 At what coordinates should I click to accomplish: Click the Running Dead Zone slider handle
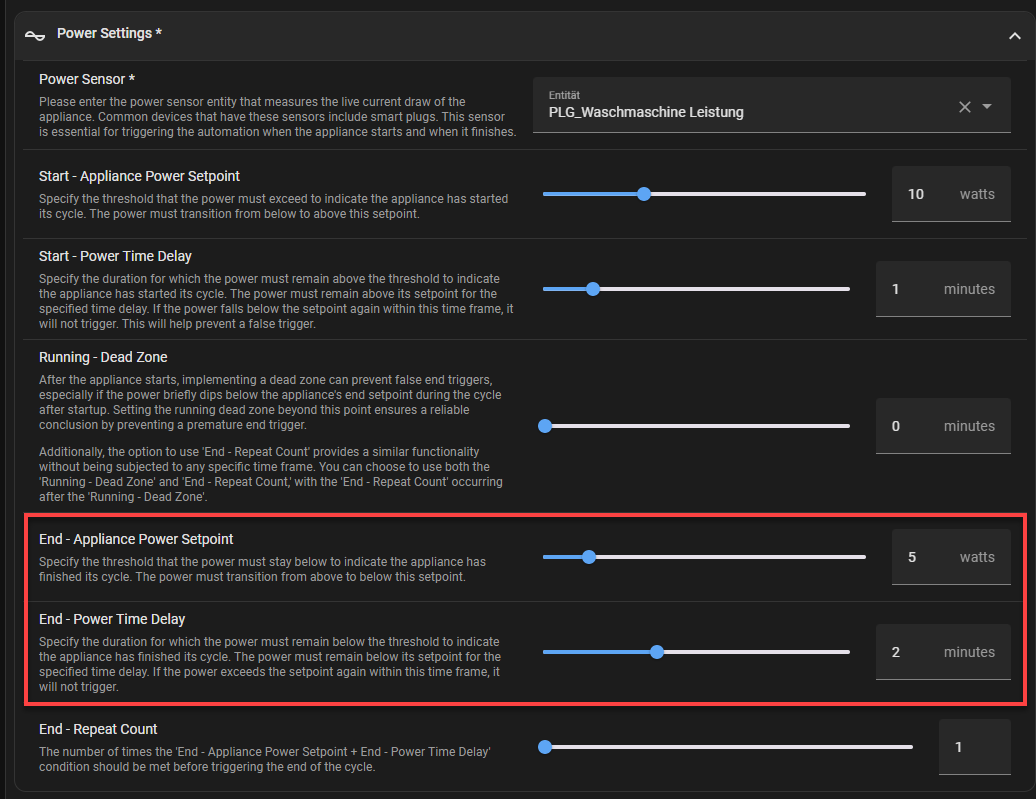pyautogui.click(x=545, y=426)
